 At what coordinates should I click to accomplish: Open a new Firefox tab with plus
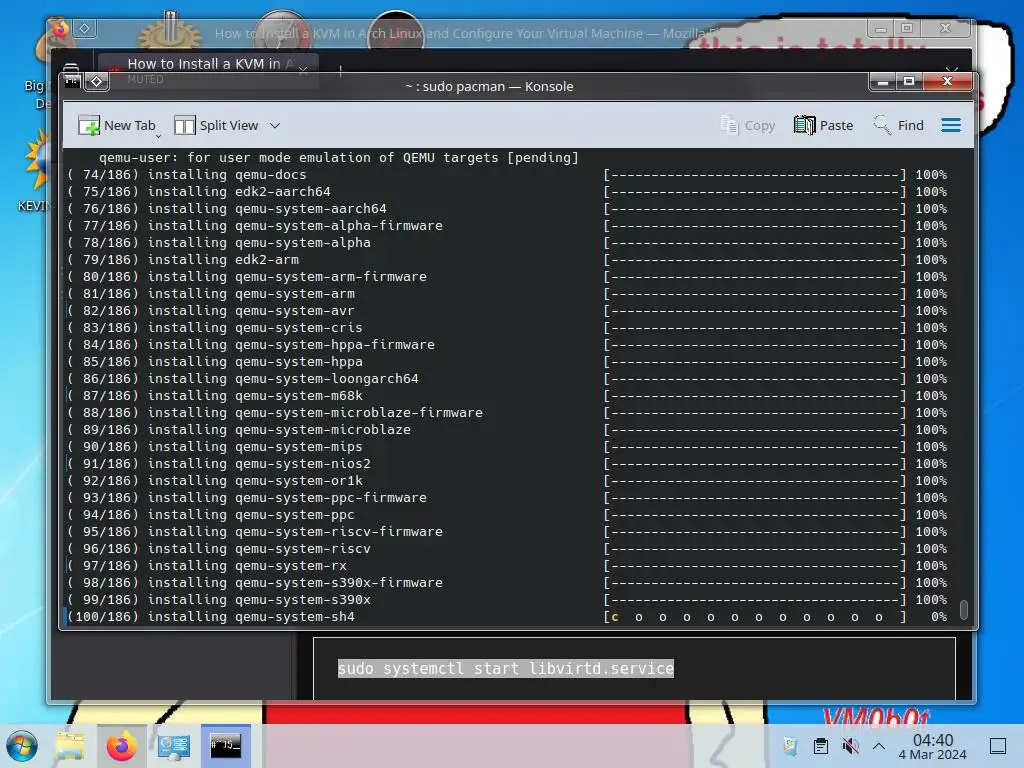340,70
